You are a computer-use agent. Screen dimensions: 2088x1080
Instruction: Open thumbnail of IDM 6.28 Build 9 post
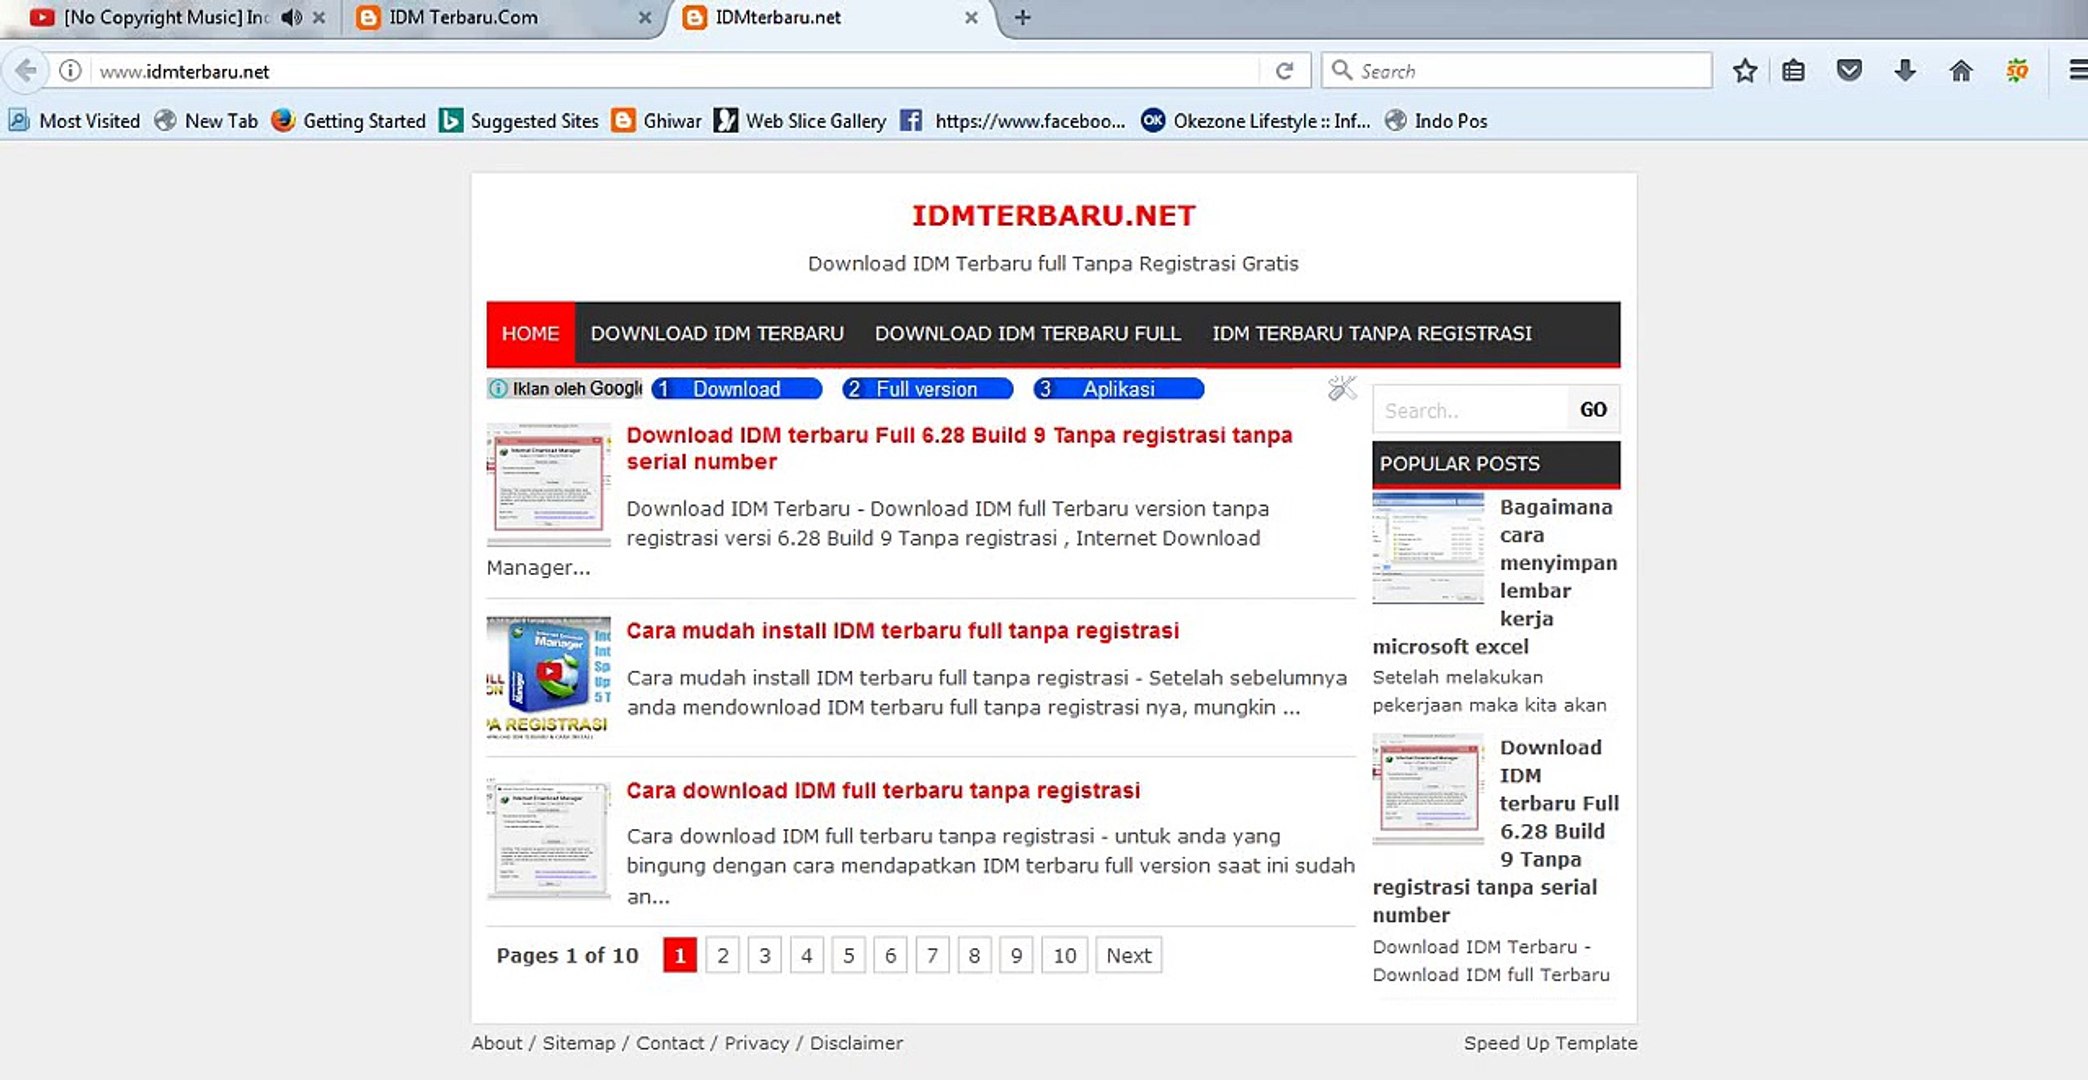point(549,485)
